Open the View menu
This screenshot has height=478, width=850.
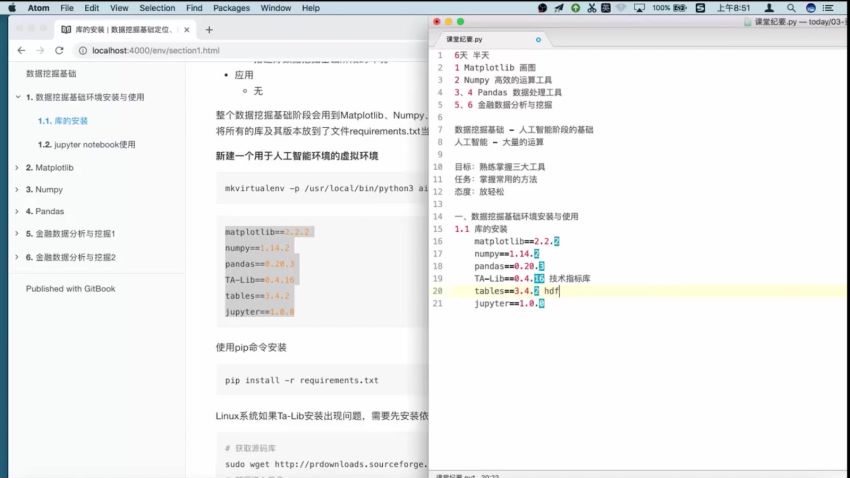[119, 8]
